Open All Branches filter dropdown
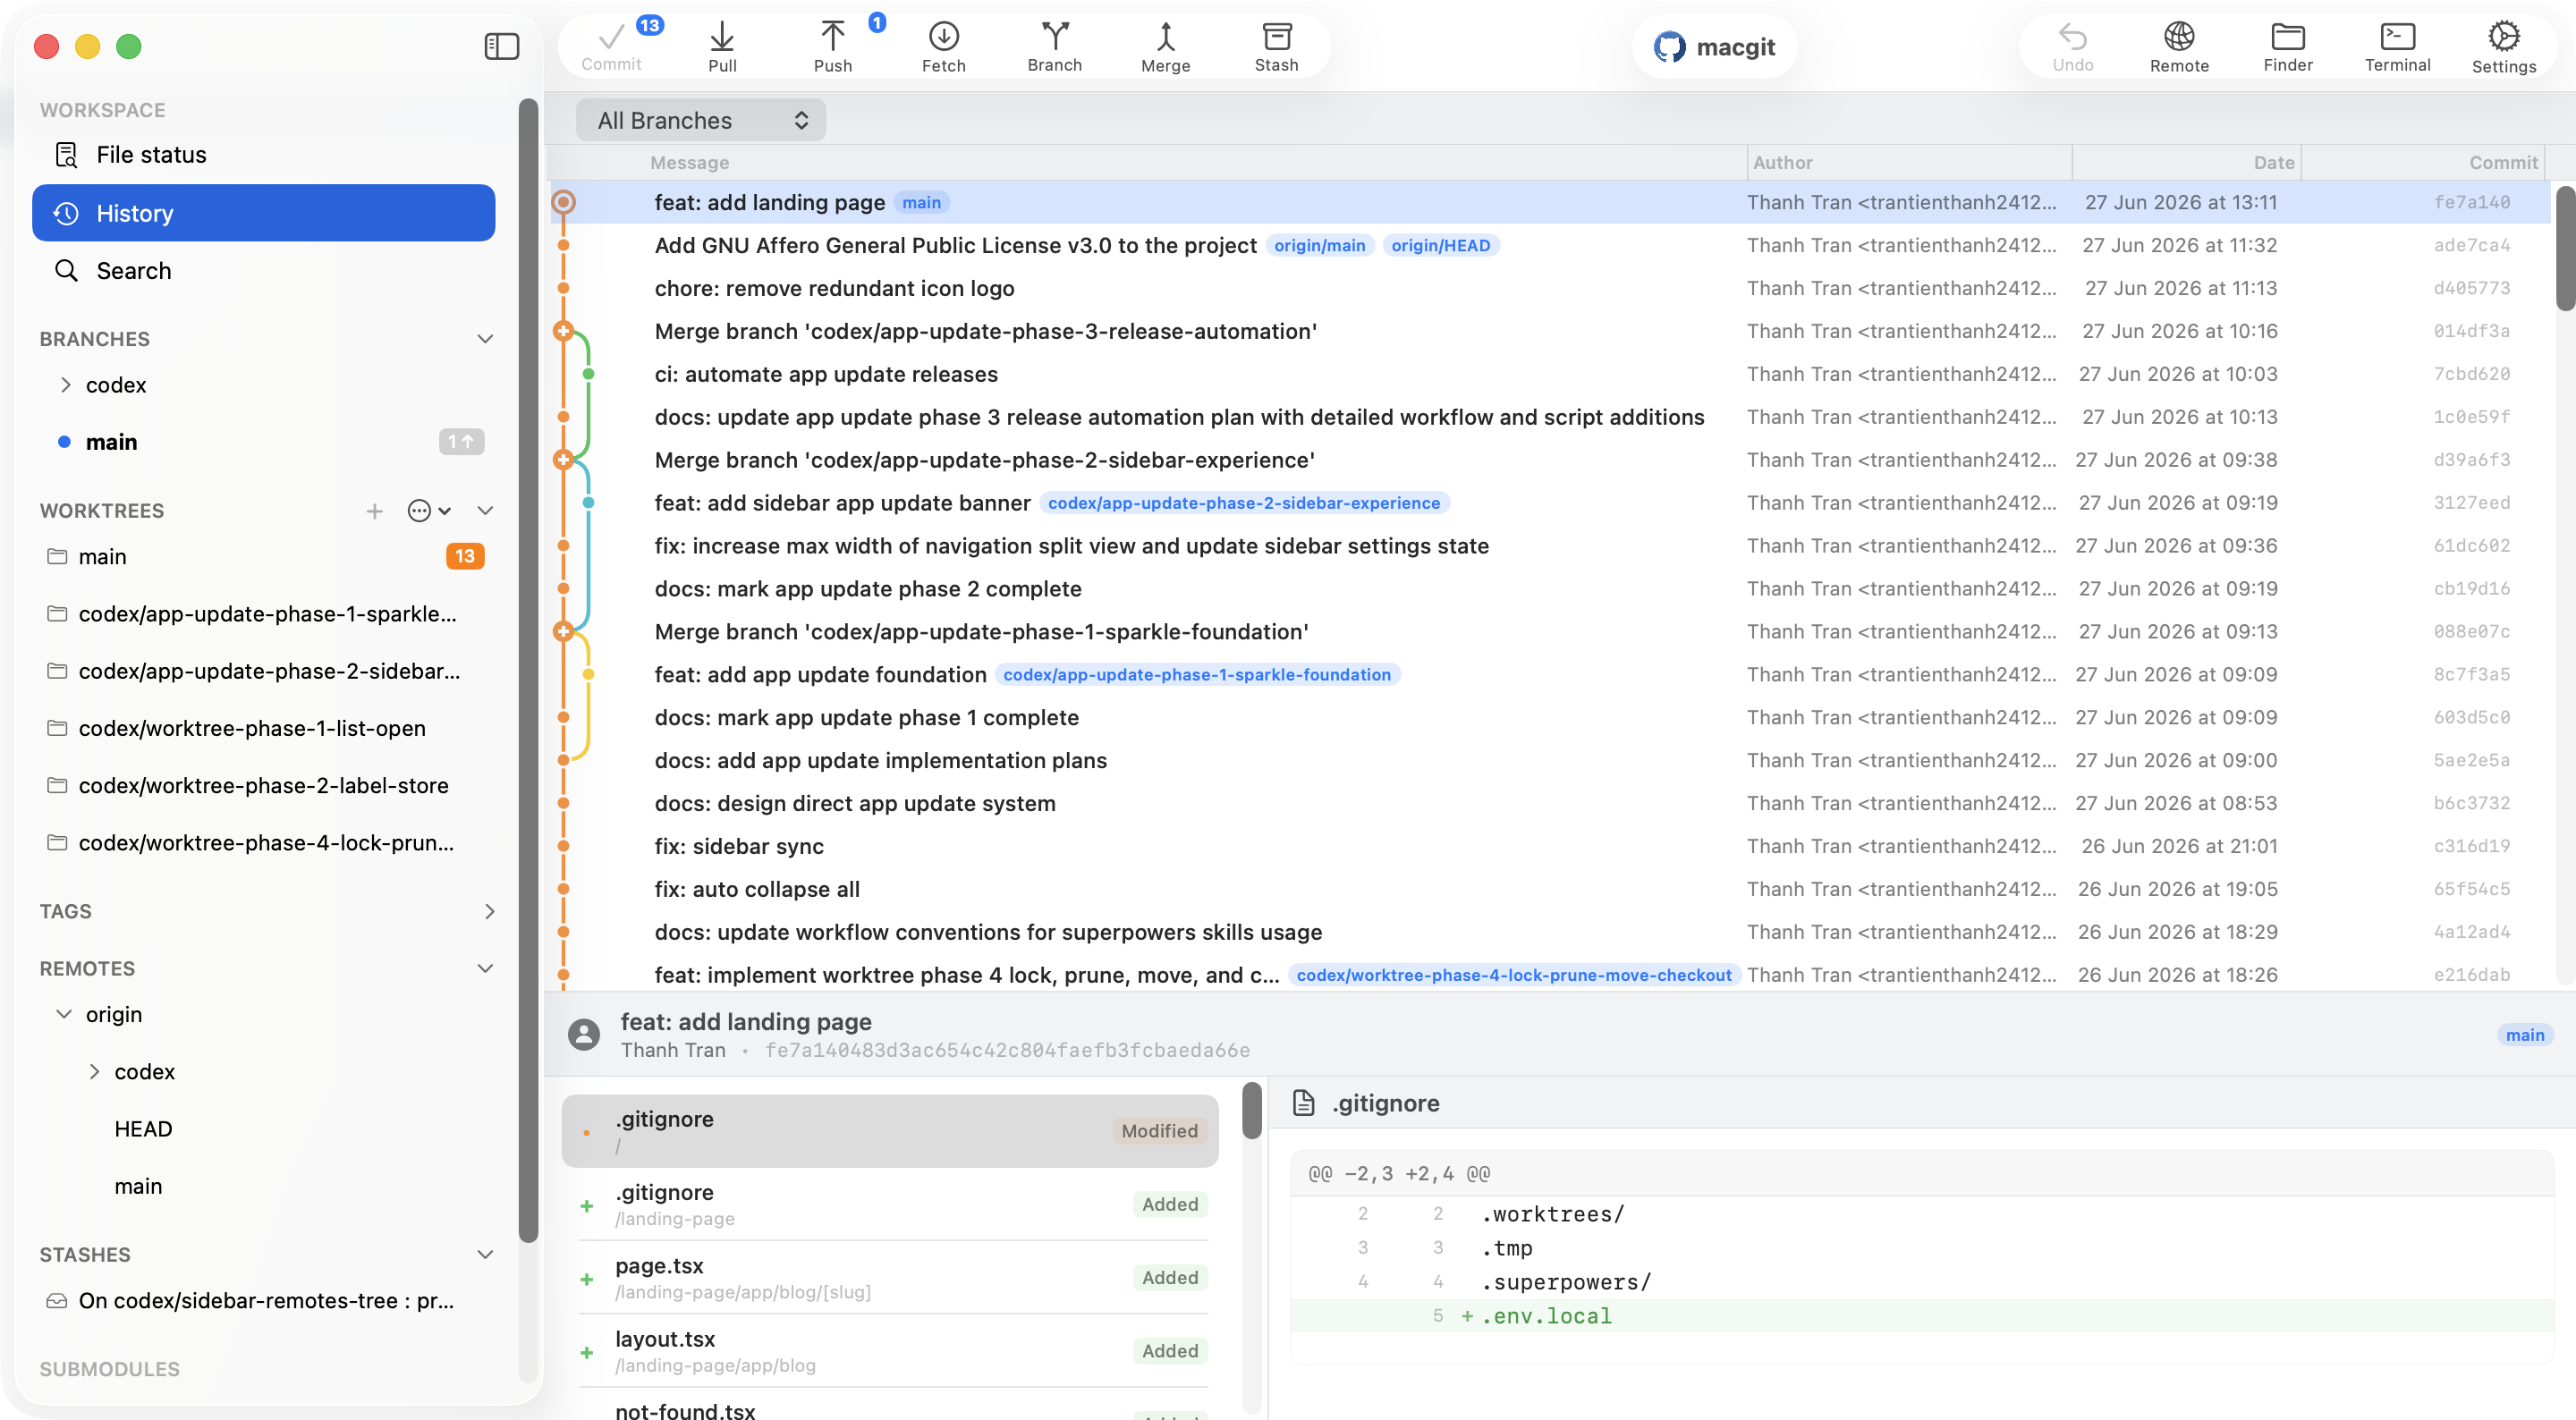The image size is (2576, 1420). (x=701, y=120)
